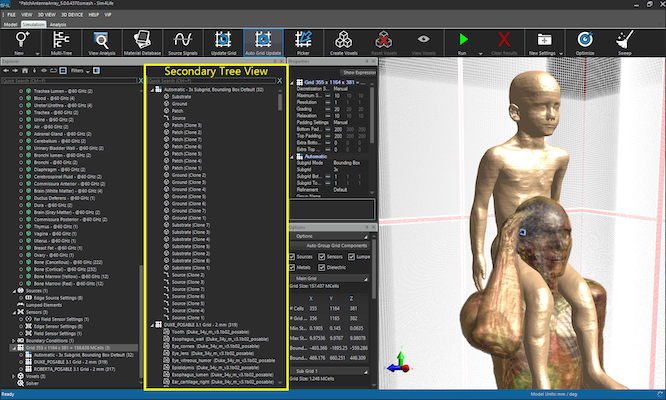Collapse the Sensors tree node

(14, 312)
